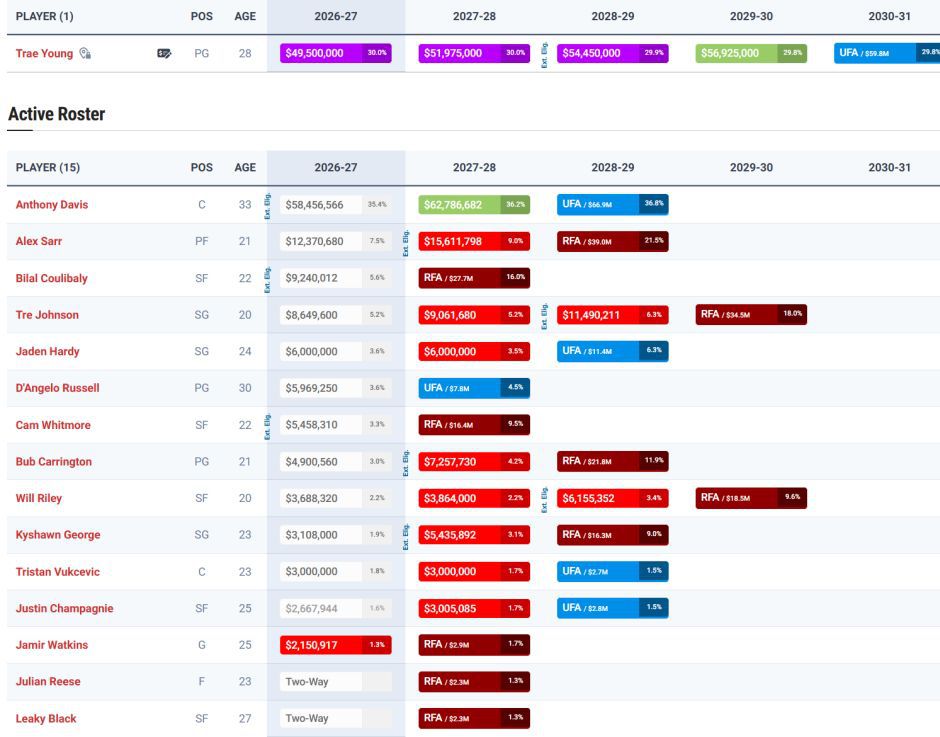Click Kyshawn George's $5,435,892 salary cell
This screenshot has width=940, height=737.
[x=474, y=535]
